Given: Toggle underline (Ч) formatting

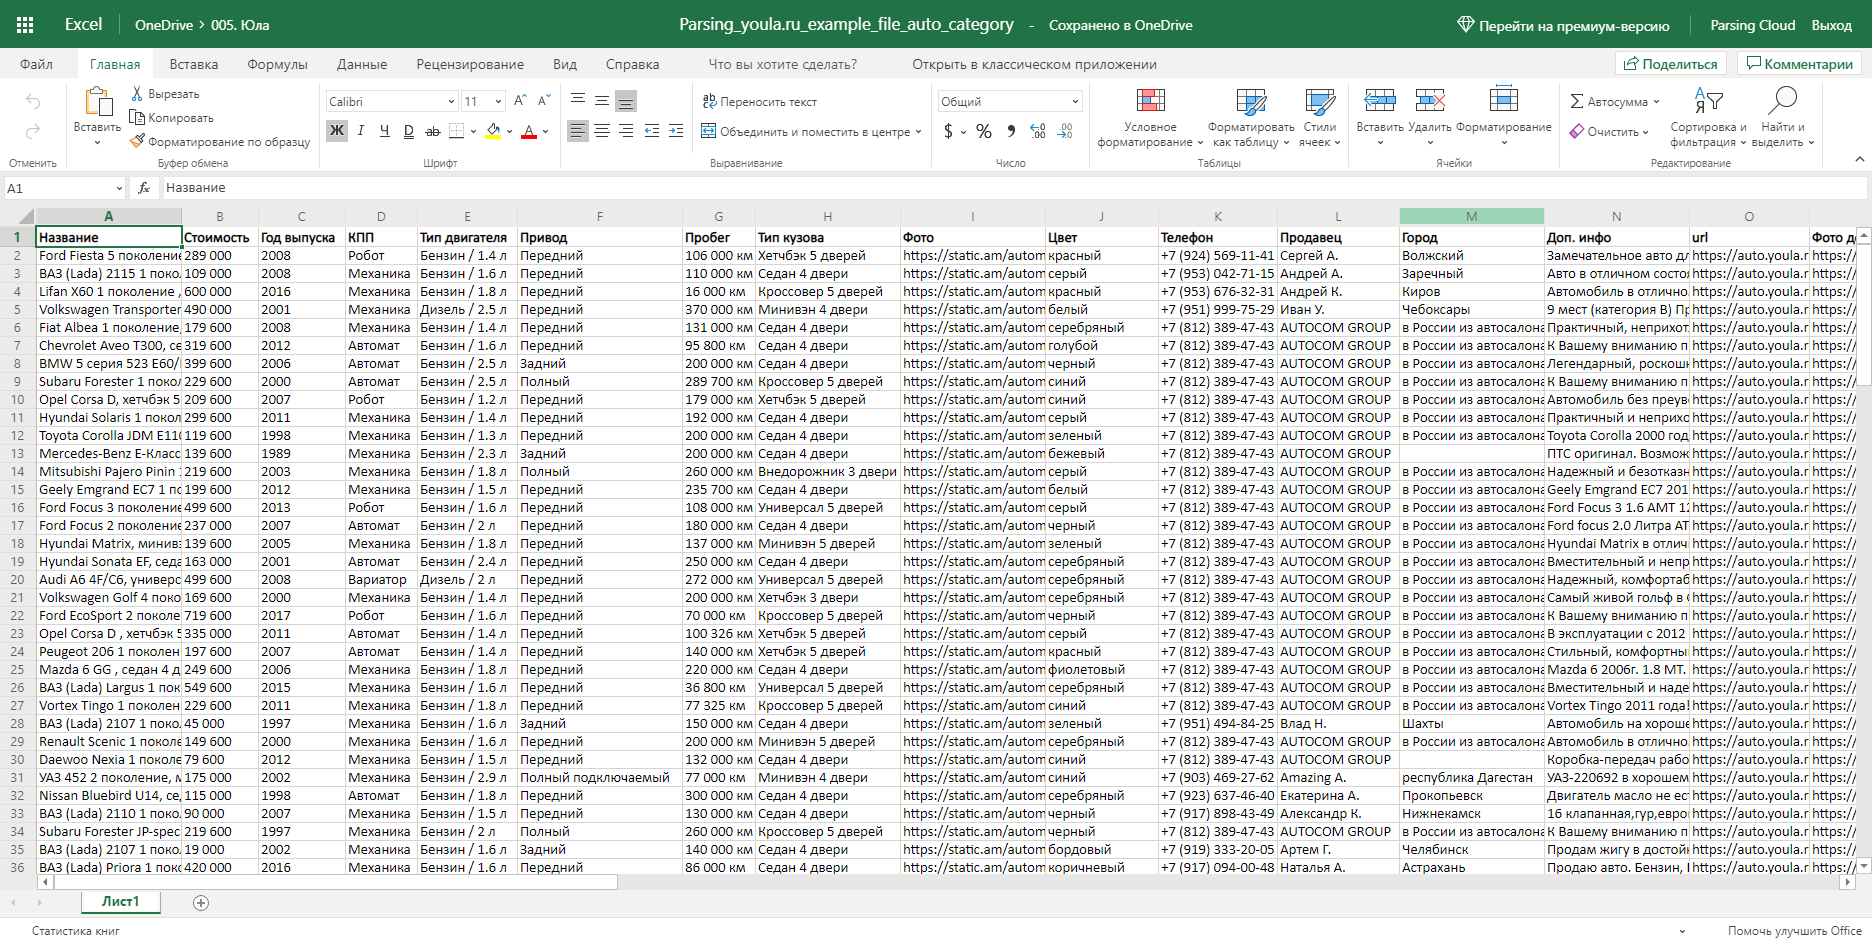Looking at the screenshot, I should point(385,131).
